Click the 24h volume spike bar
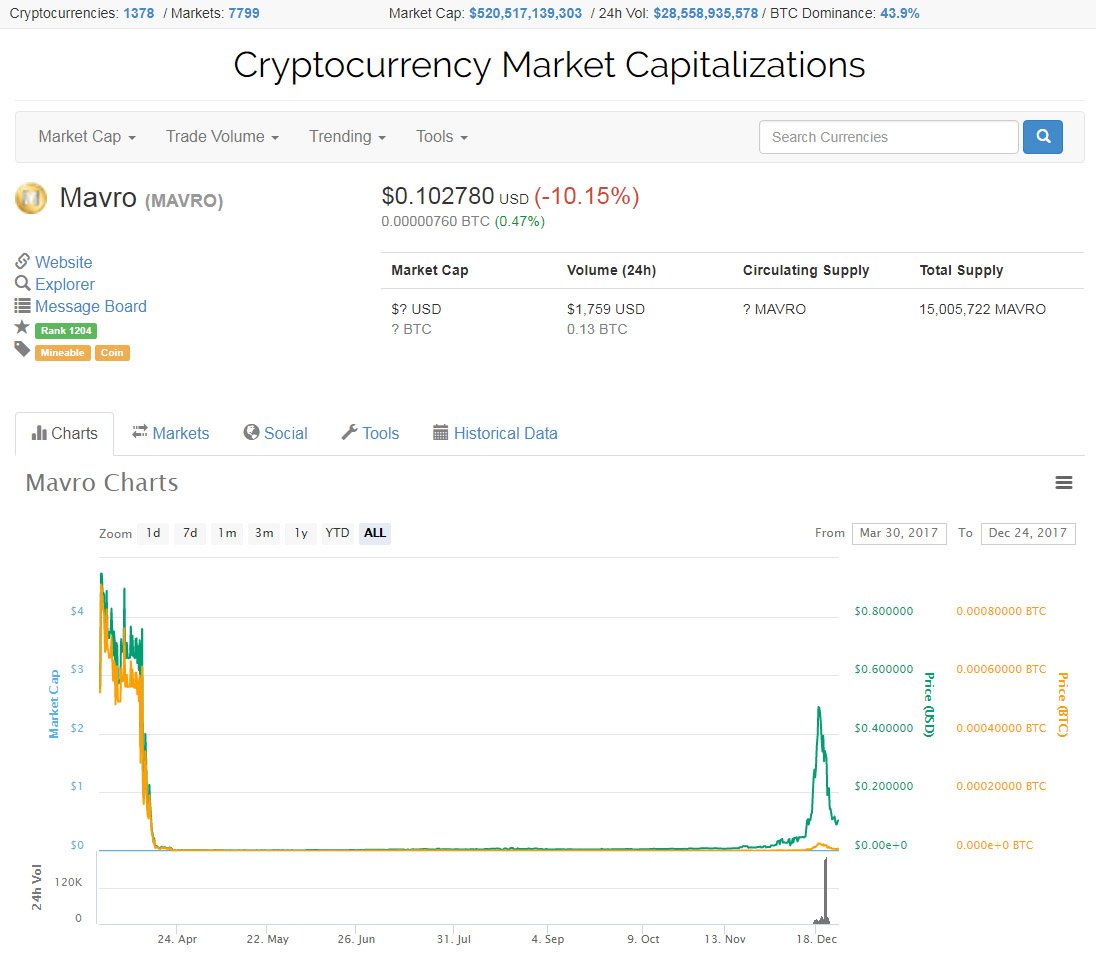Screen dimensions: 1096x954 [826, 892]
